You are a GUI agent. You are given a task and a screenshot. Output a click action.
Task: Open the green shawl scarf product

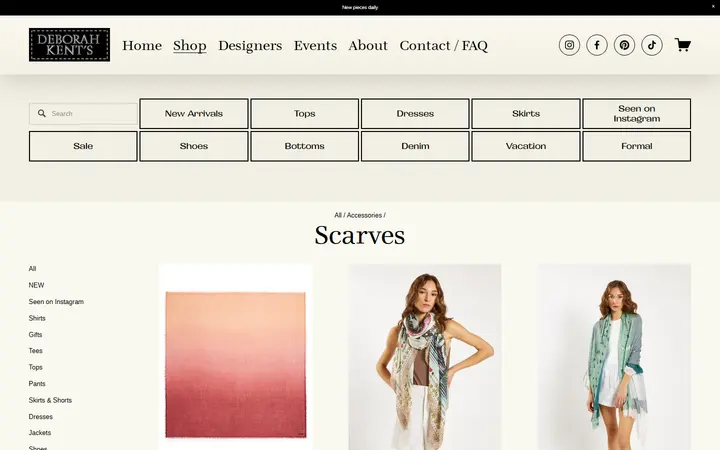pyautogui.click(x=614, y=357)
